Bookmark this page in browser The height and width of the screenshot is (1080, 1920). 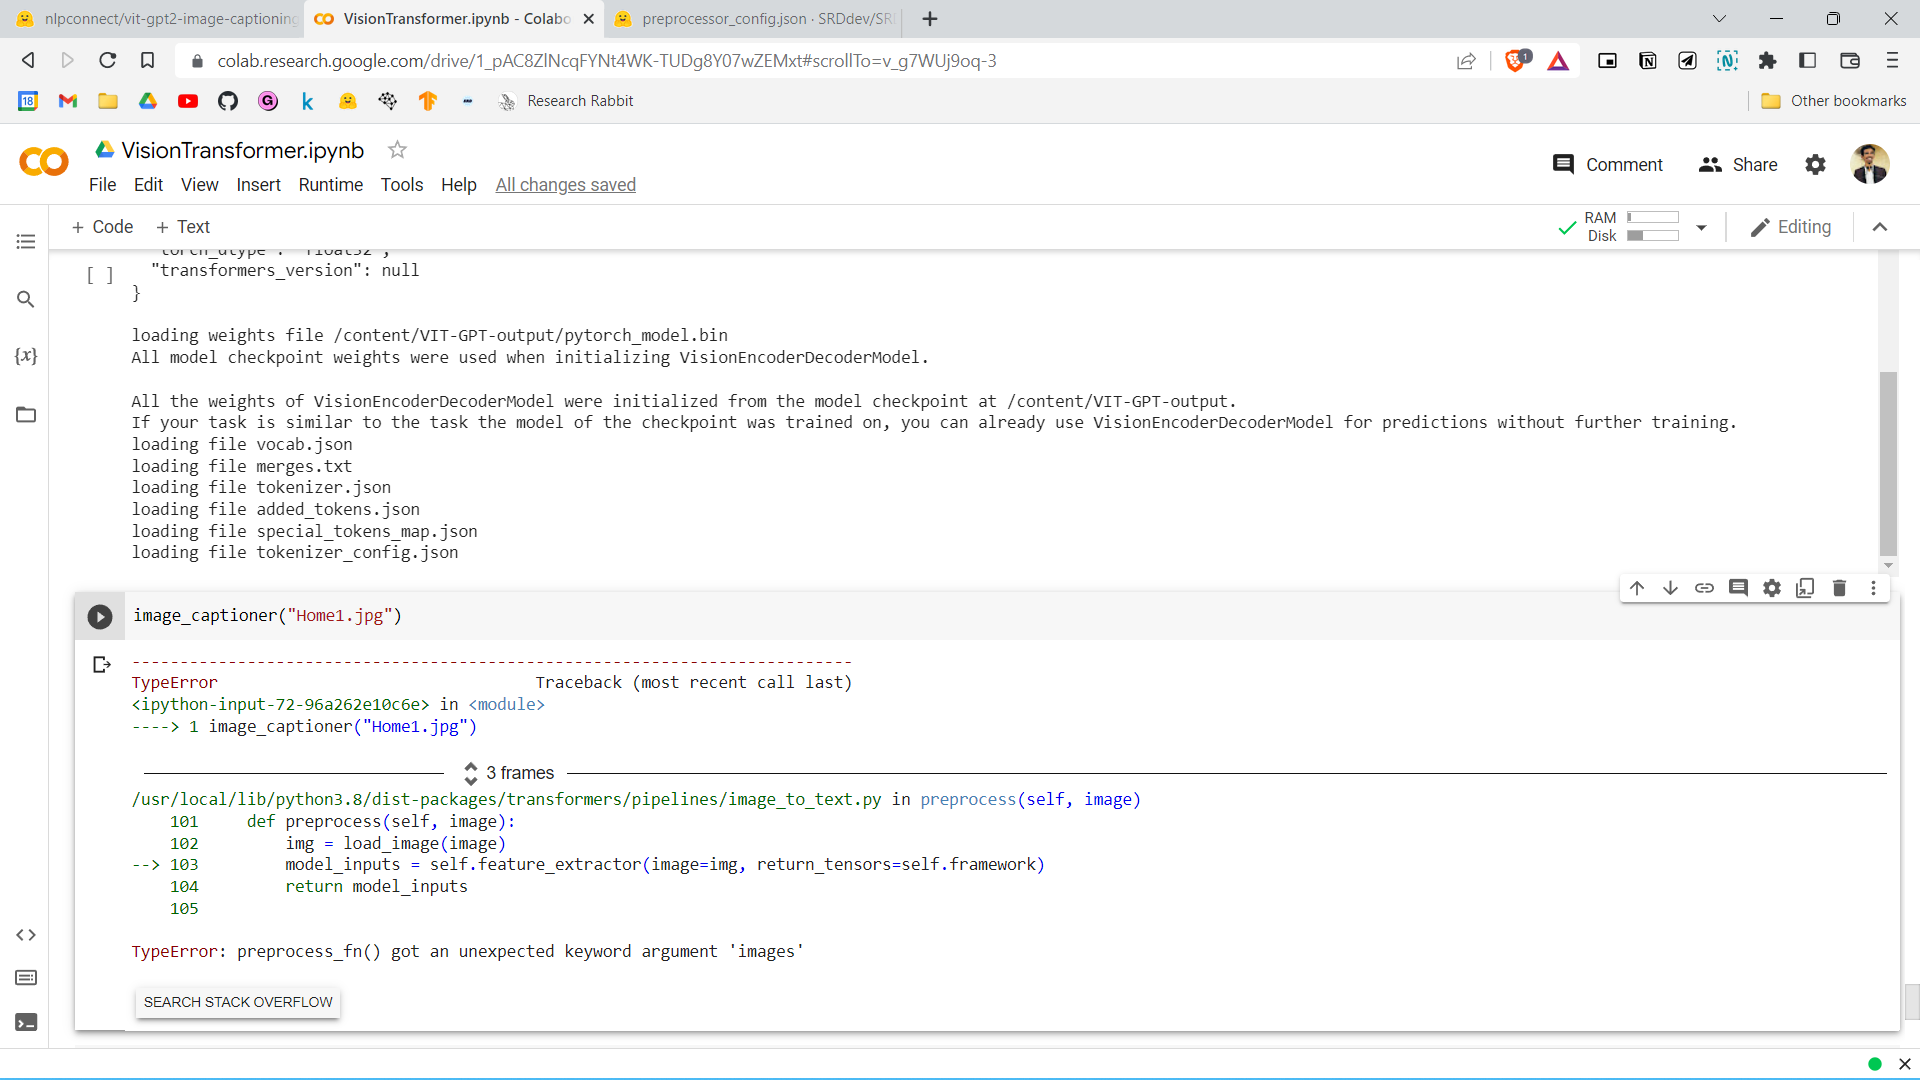tap(147, 61)
